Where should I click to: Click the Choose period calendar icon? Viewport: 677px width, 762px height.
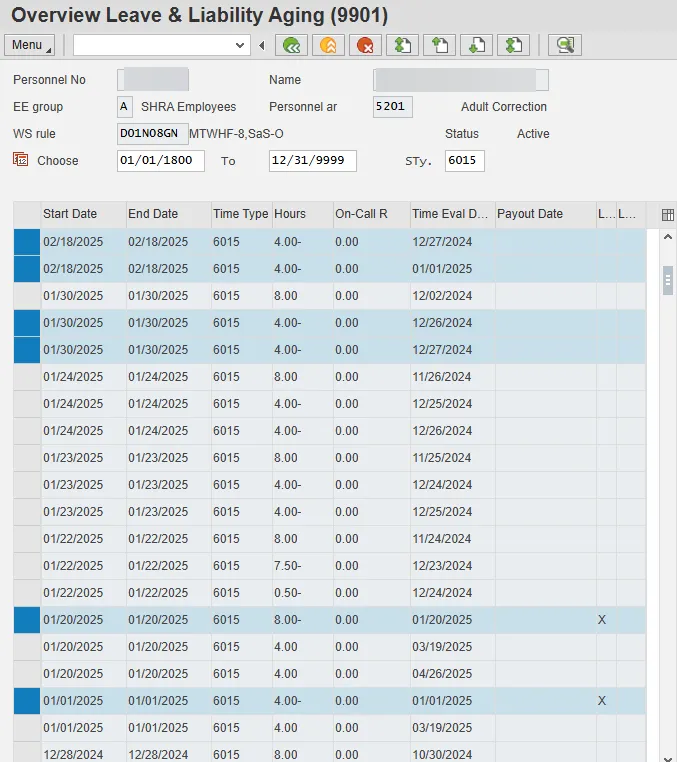[x=21, y=160]
